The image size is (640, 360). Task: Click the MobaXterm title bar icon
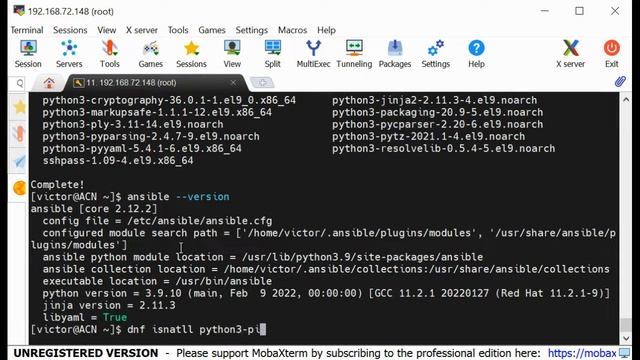tap(19, 11)
